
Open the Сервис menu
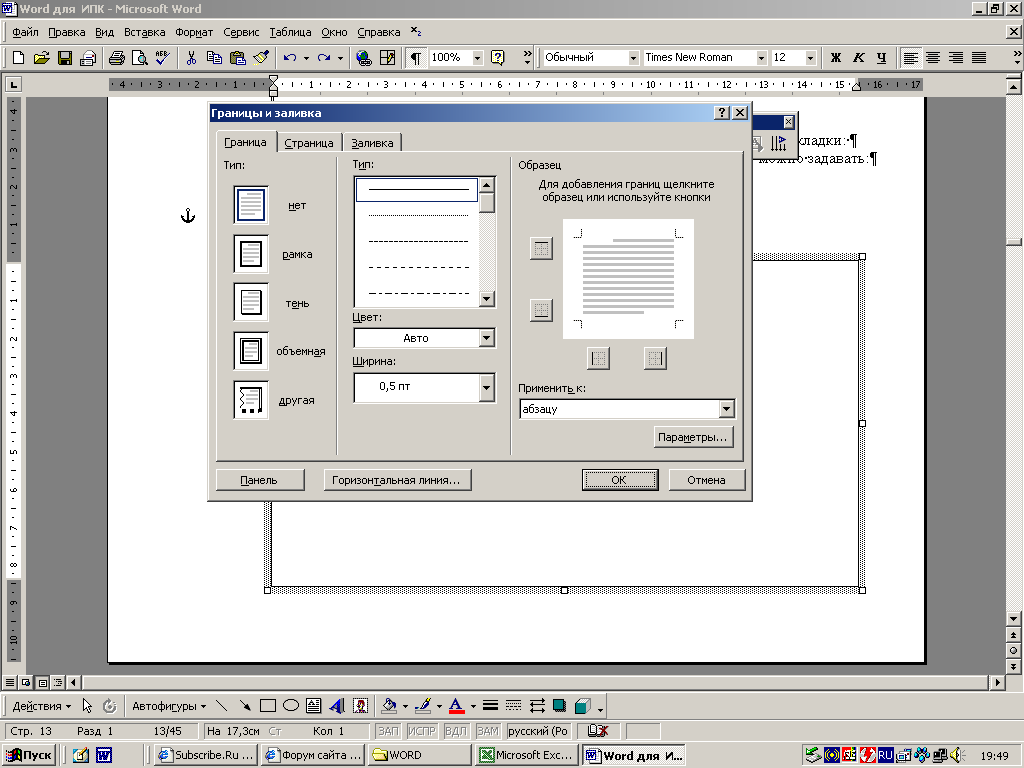click(x=241, y=32)
